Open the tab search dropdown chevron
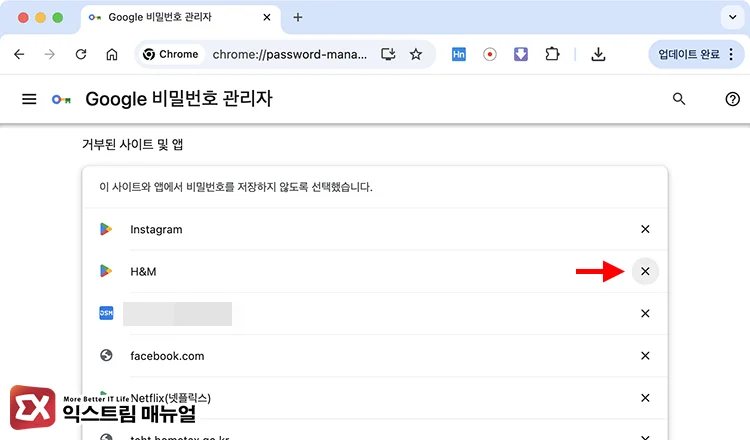 (x=732, y=17)
